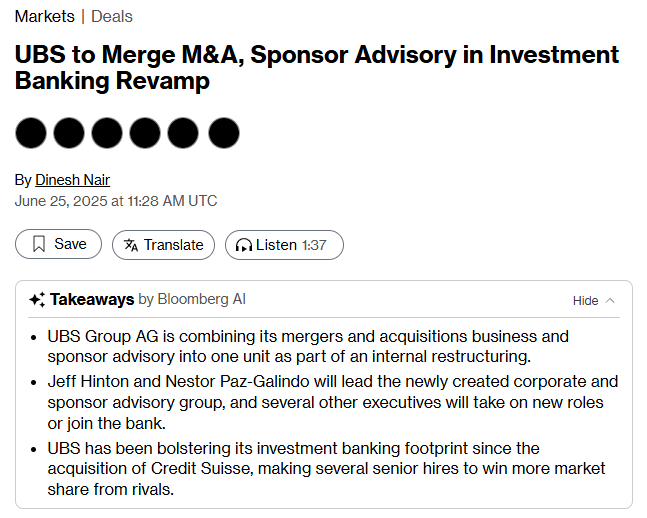Click the second black share circle
Screen dimensions: 647x518
69,133
